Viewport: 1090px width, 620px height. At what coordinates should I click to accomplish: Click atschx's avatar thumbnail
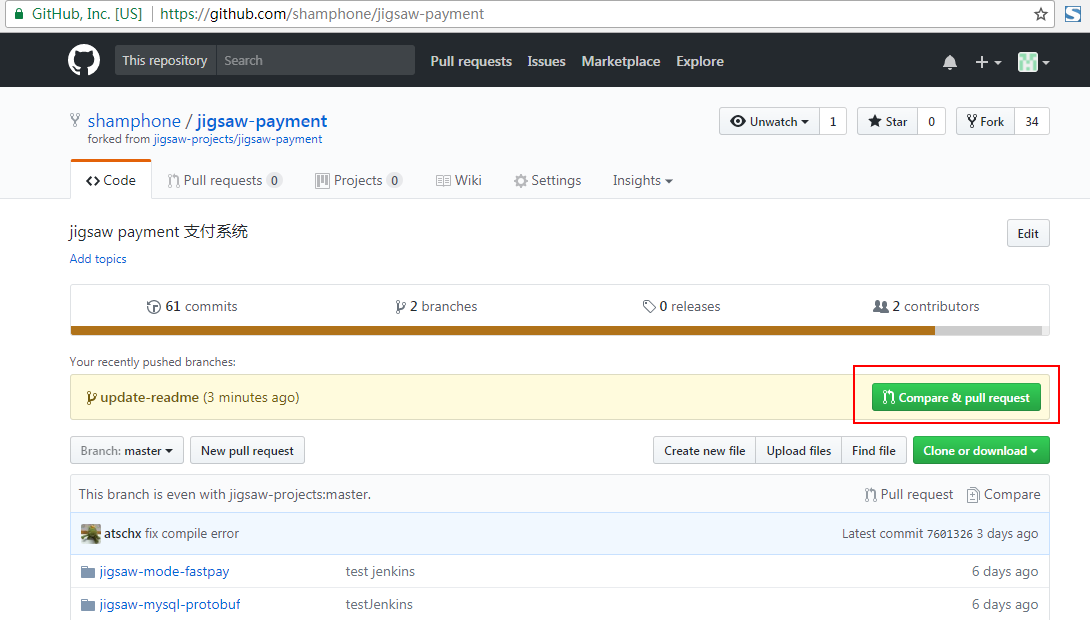(x=90, y=534)
